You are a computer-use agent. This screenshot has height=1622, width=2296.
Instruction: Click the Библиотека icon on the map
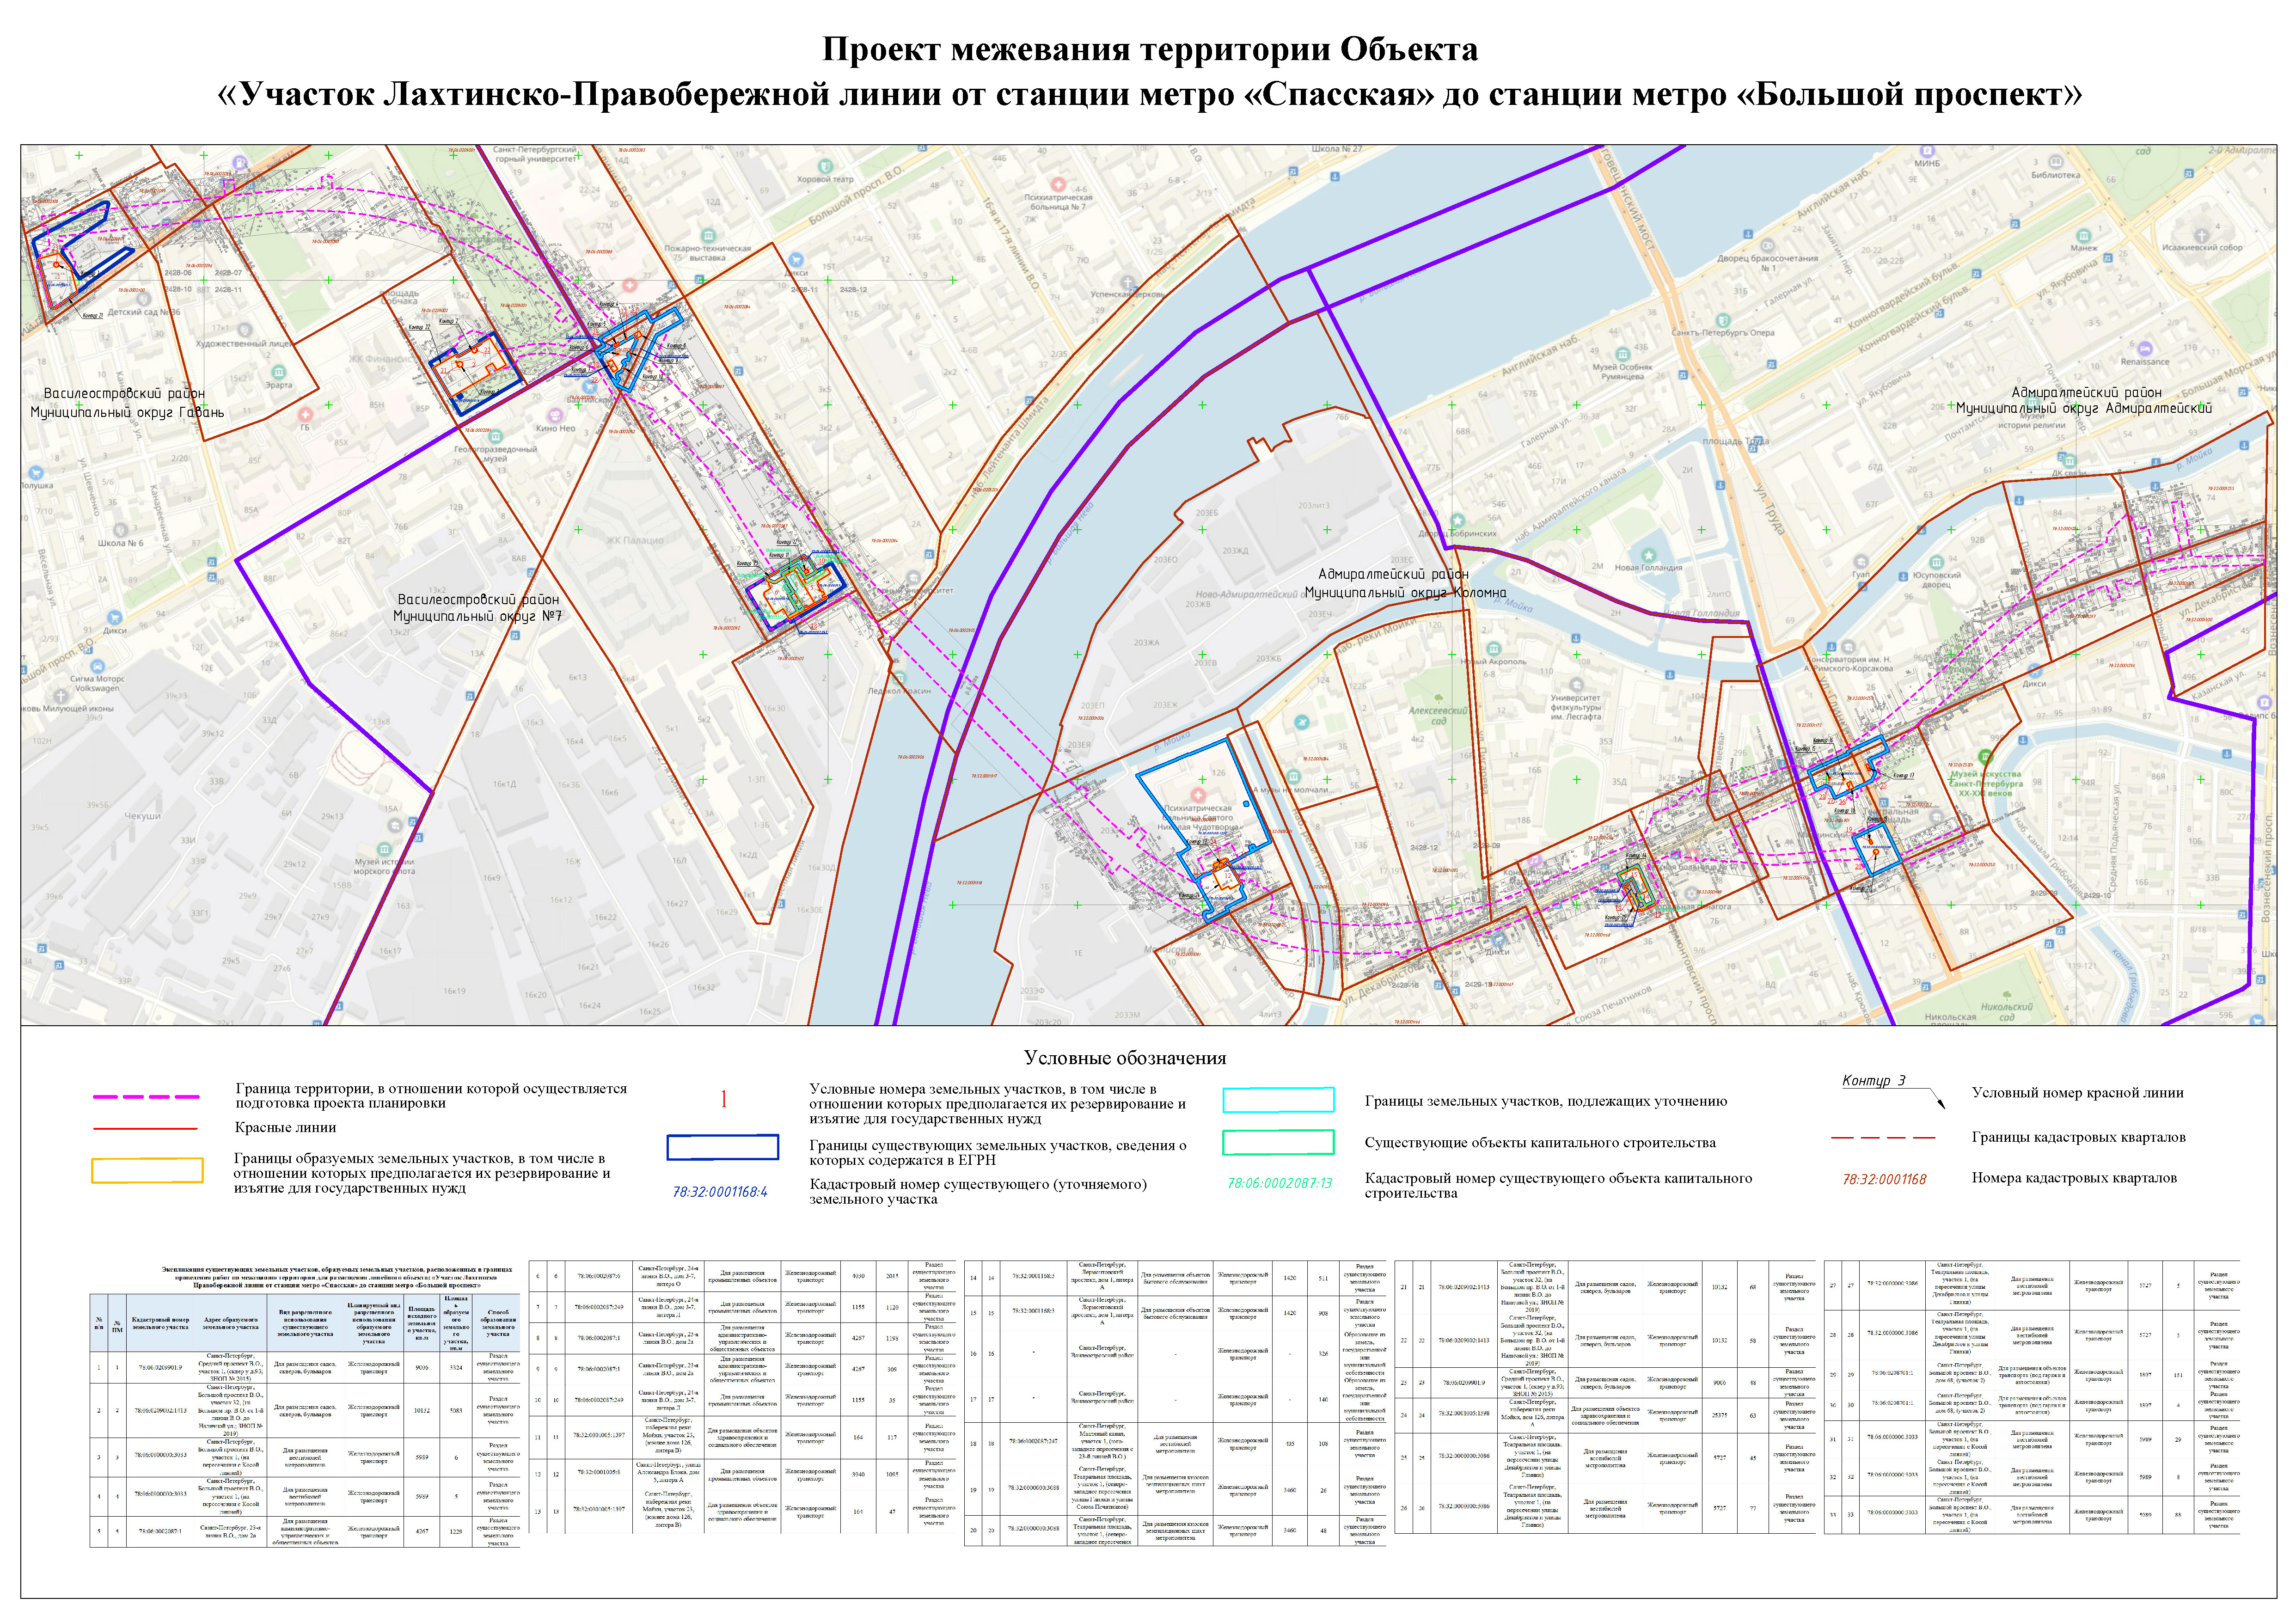[x=2056, y=162]
